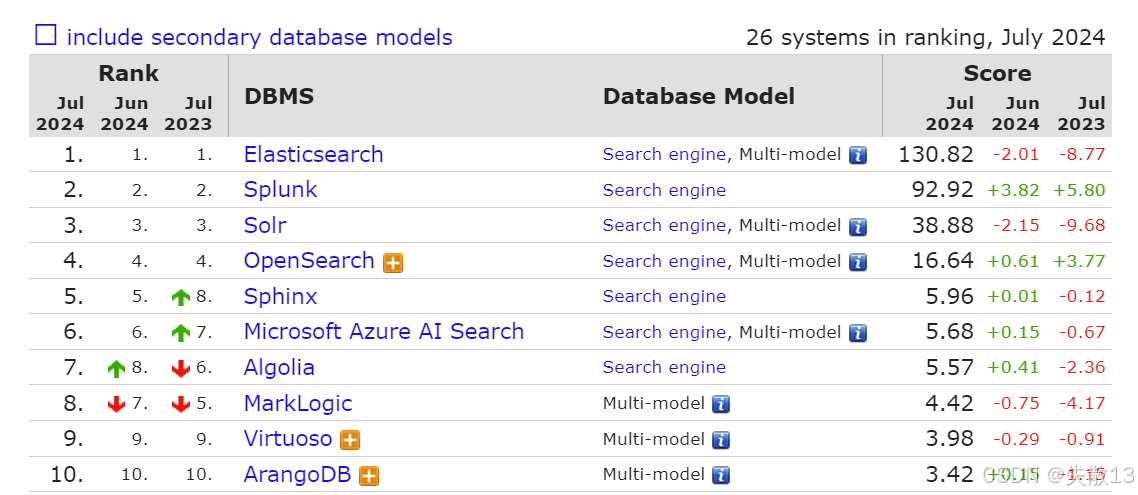Click info icon in MarkLogic row
Screen dimensions: 1138x495
tap(721, 404)
